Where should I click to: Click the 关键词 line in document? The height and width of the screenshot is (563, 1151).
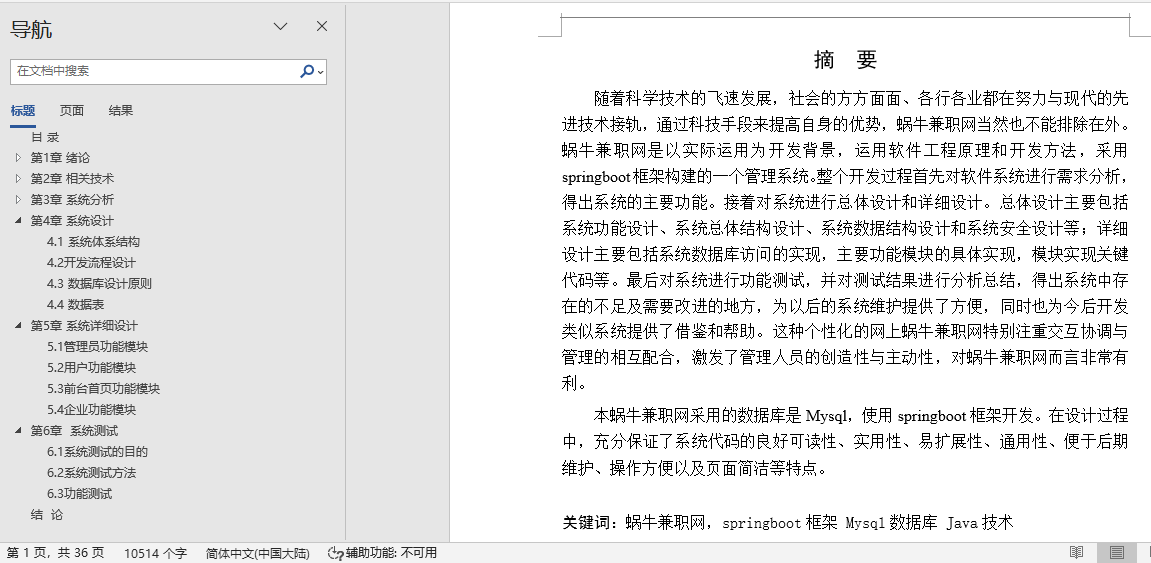[788, 523]
